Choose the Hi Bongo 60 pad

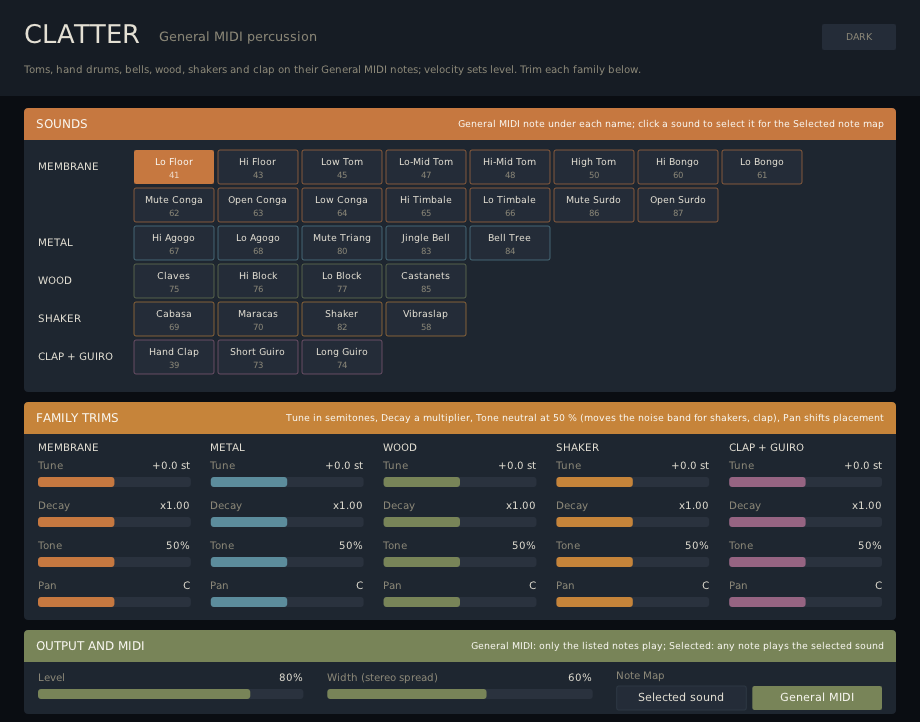click(678, 167)
